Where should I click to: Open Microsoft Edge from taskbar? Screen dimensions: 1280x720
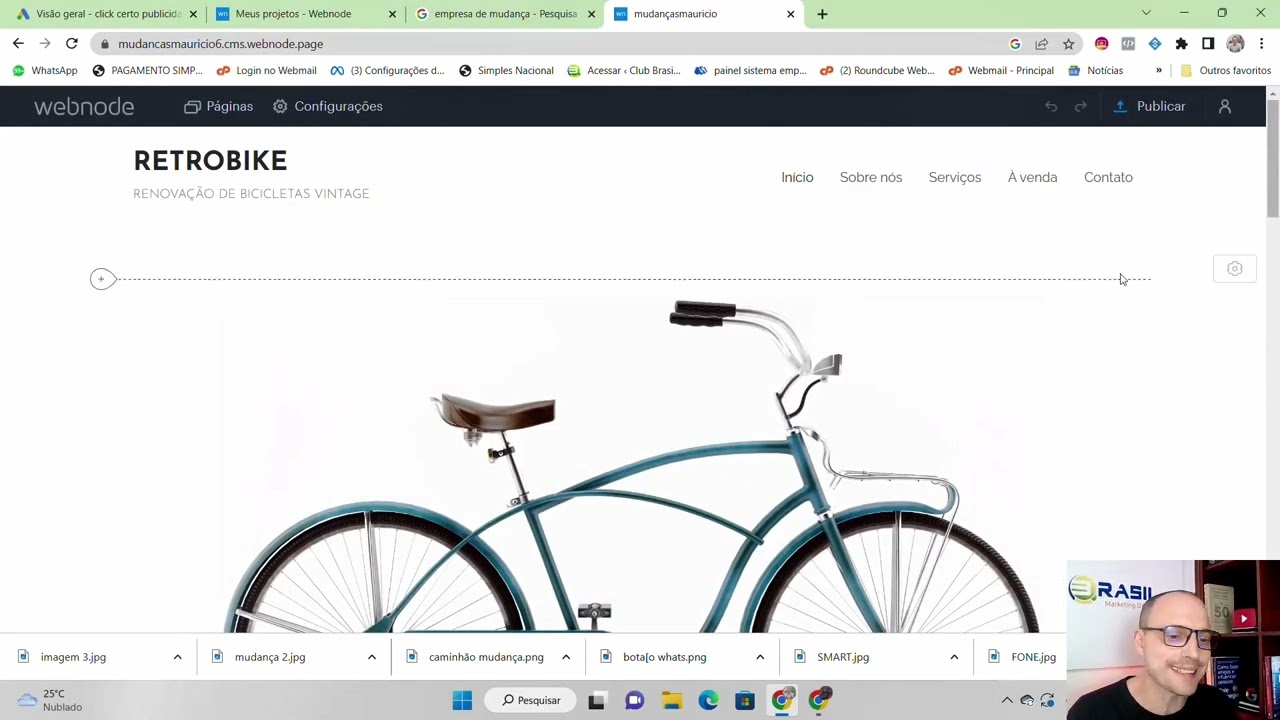[708, 700]
